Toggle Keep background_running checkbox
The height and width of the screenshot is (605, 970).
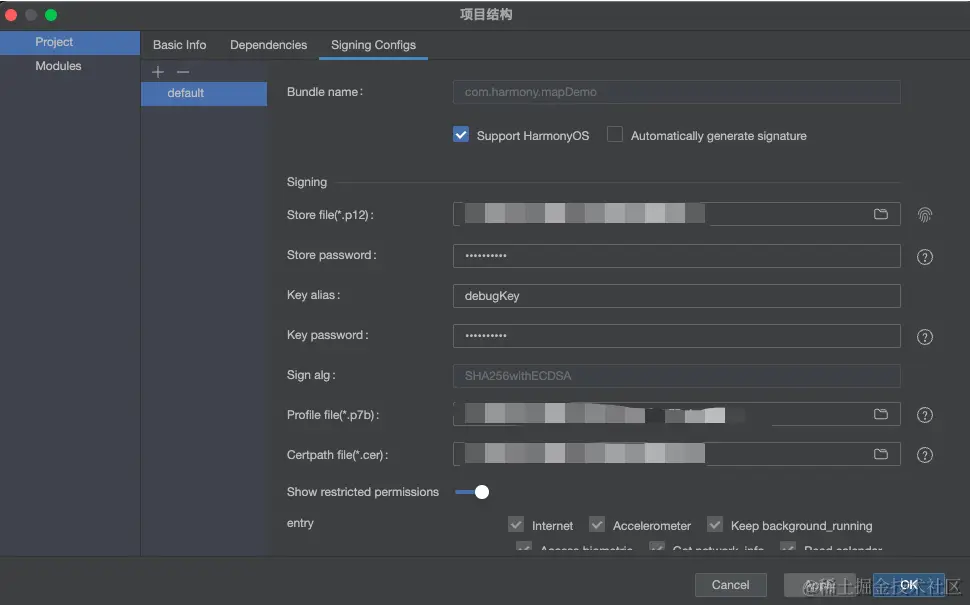tap(715, 525)
